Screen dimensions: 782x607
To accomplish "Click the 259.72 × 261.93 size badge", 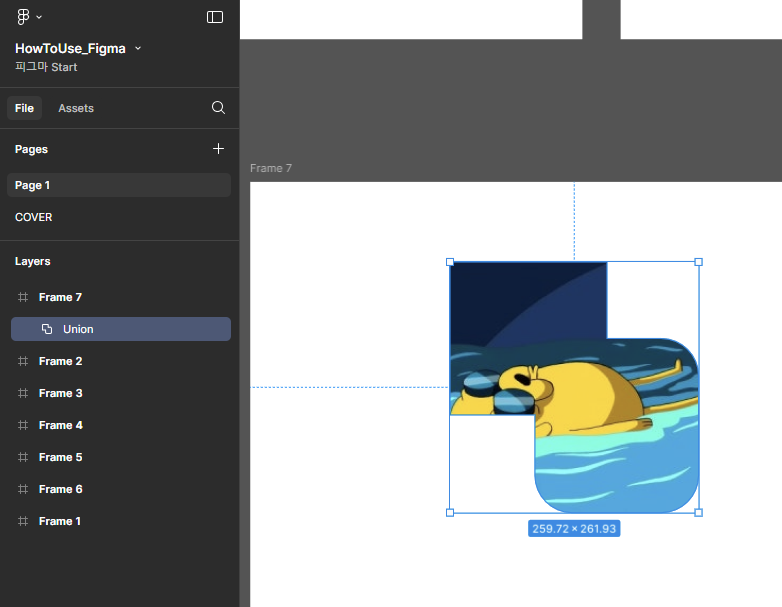I will 574,529.
